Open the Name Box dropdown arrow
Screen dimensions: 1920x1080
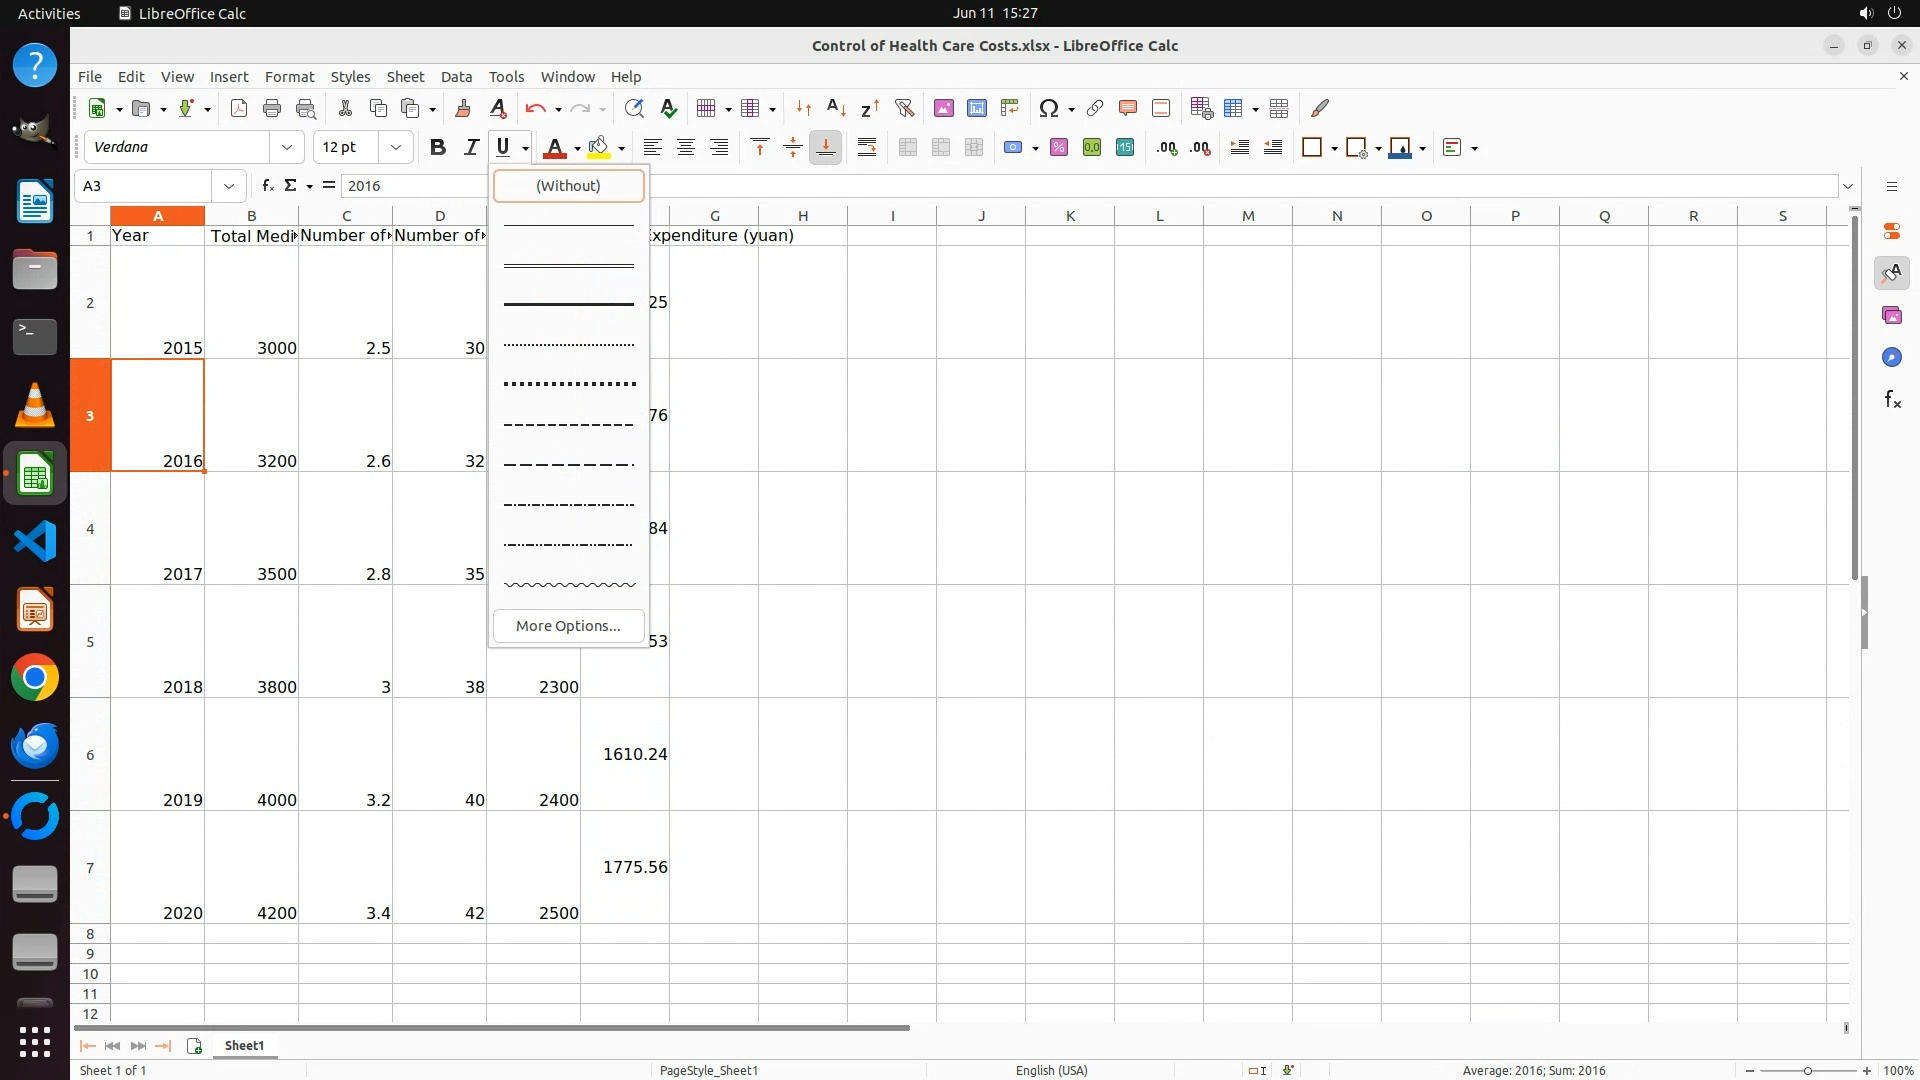[x=229, y=186]
